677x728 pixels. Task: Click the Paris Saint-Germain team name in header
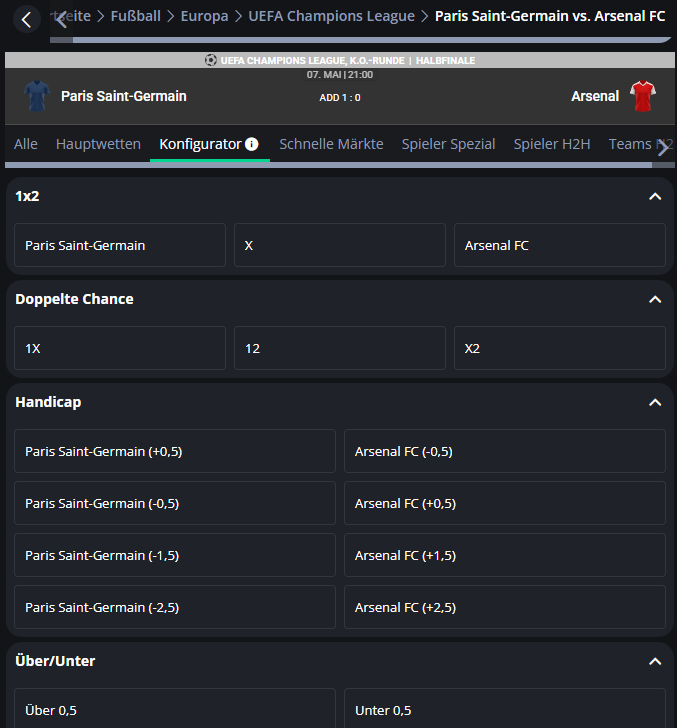pyautogui.click(x=124, y=96)
